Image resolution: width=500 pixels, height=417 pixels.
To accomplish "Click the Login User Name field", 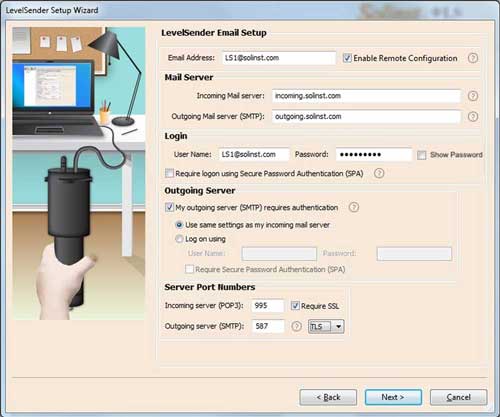I will coord(254,155).
